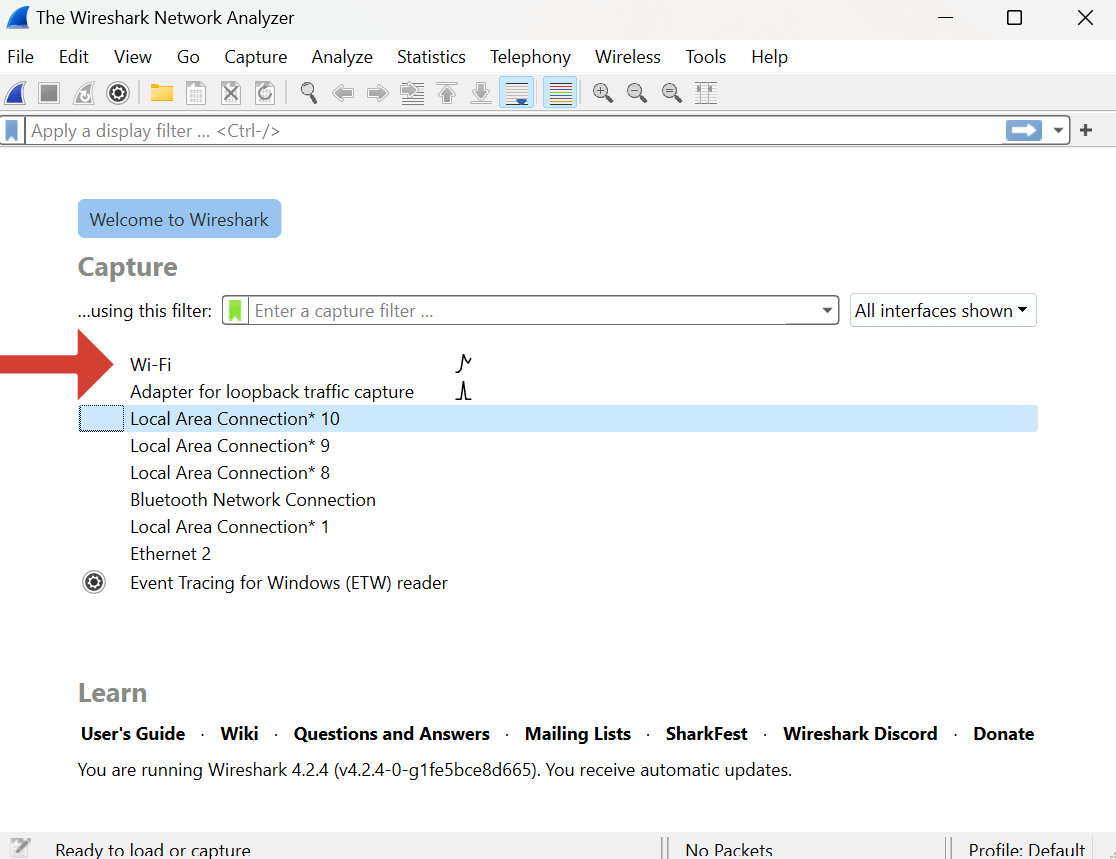Add a display filter button plus icon

(x=1086, y=130)
